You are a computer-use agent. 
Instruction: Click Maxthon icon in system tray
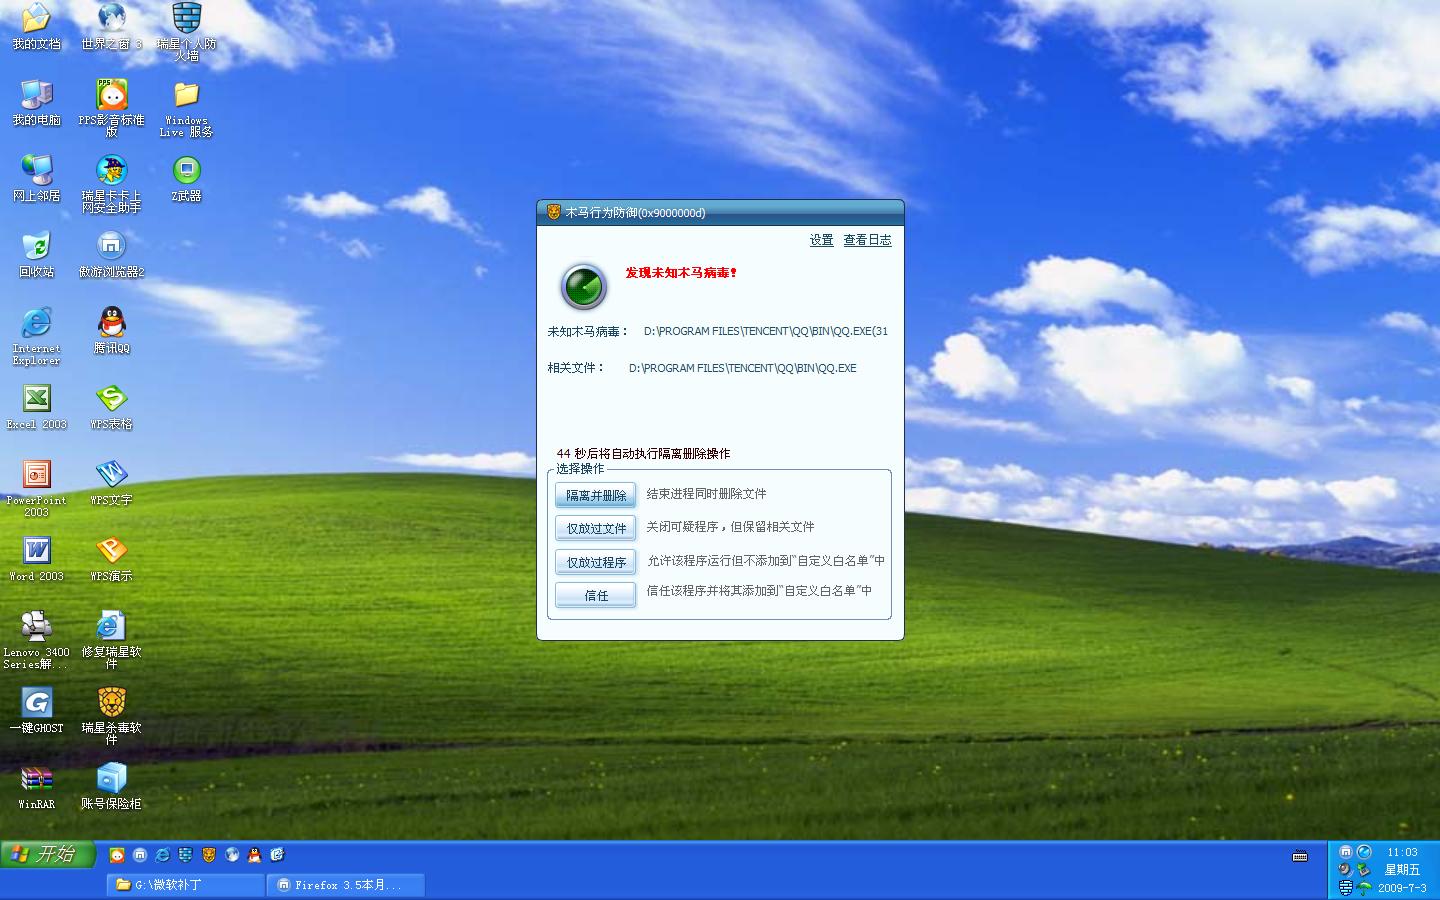tap(1345, 852)
